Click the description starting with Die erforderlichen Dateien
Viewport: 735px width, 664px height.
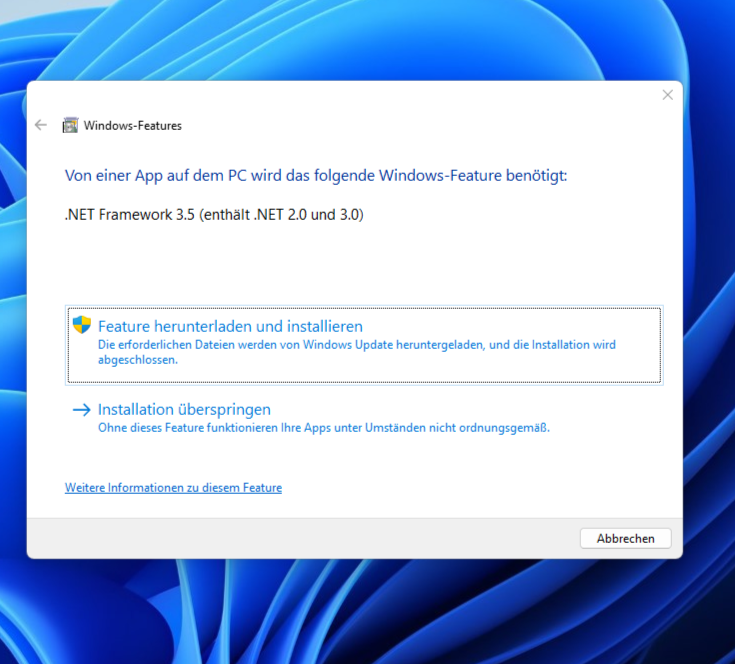pos(357,352)
